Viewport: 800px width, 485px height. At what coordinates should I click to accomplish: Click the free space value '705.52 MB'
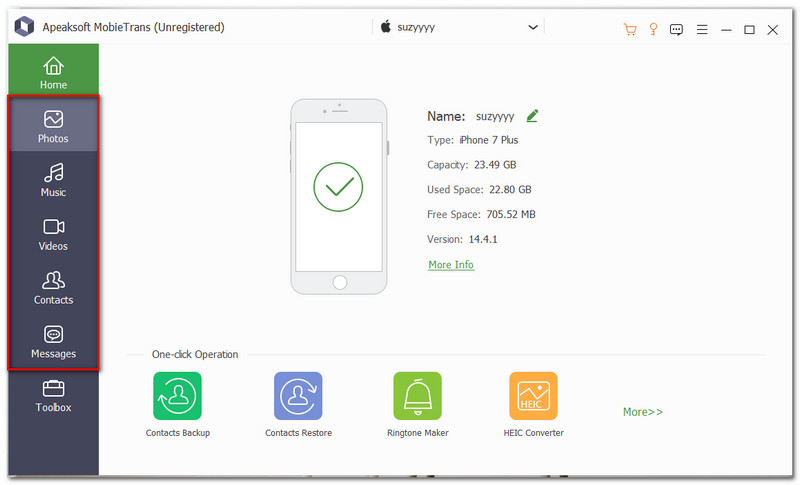[511, 214]
